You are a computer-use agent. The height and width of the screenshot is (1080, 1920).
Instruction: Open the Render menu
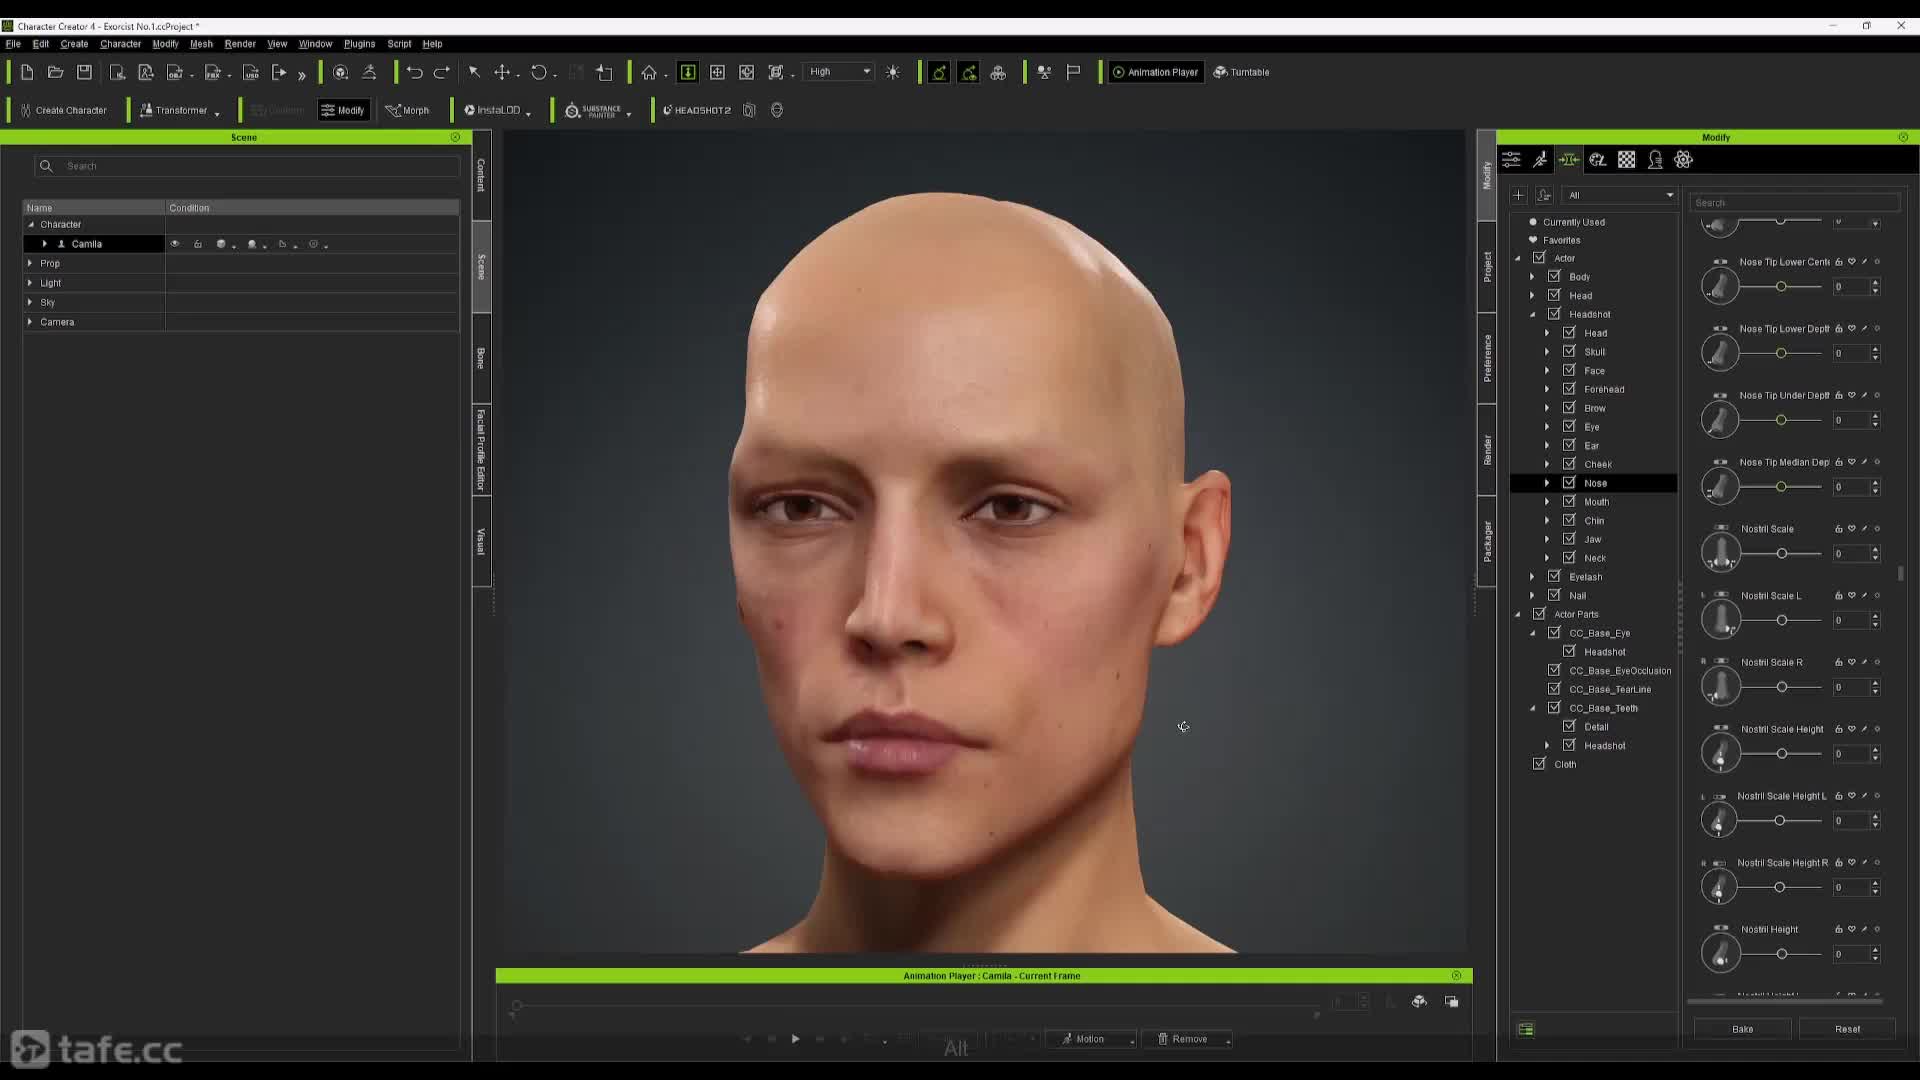[x=240, y=44]
